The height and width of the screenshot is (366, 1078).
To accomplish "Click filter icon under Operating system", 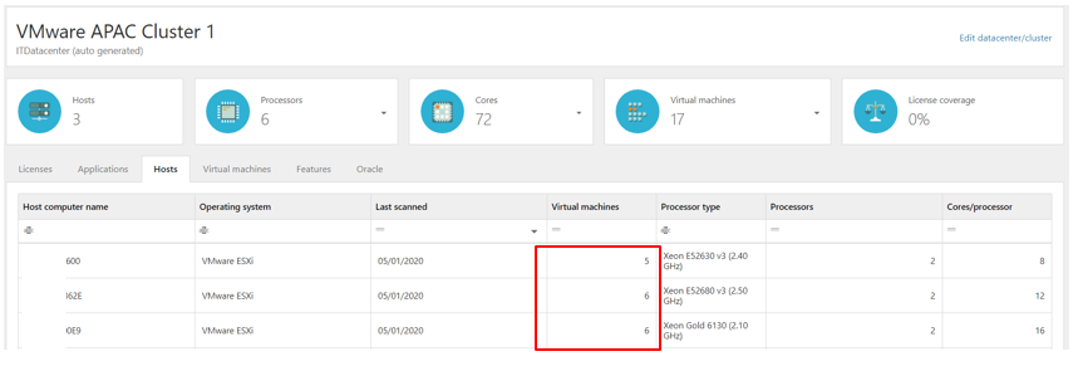I will [x=204, y=230].
